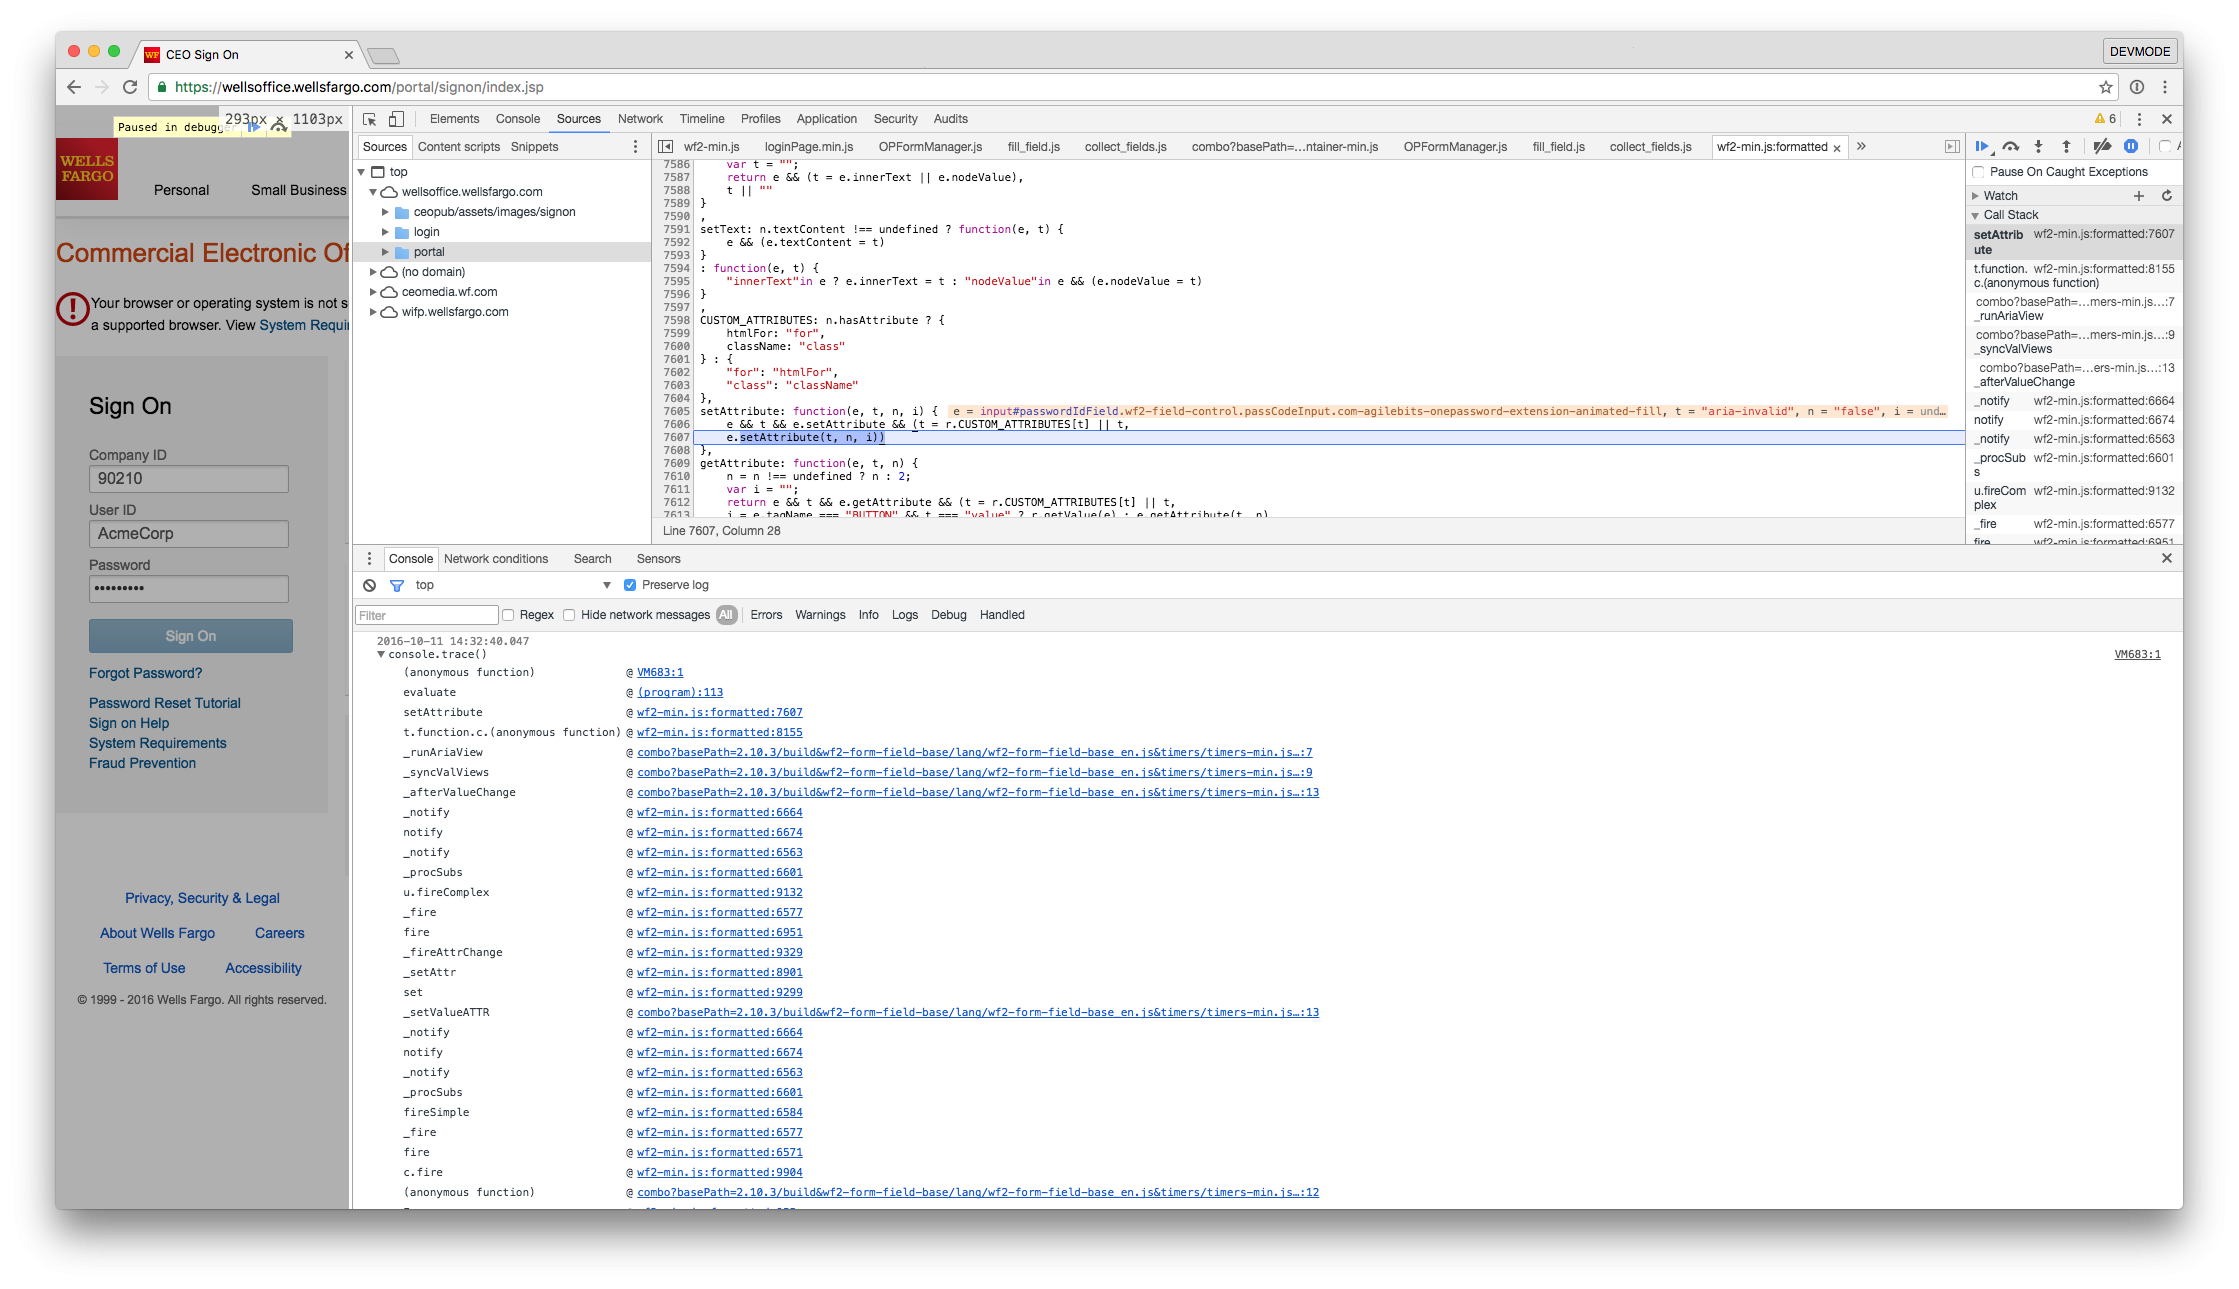The width and height of the screenshot is (2239, 1289).
Task: Expand the (no domain) node
Action: click(x=373, y=272)
